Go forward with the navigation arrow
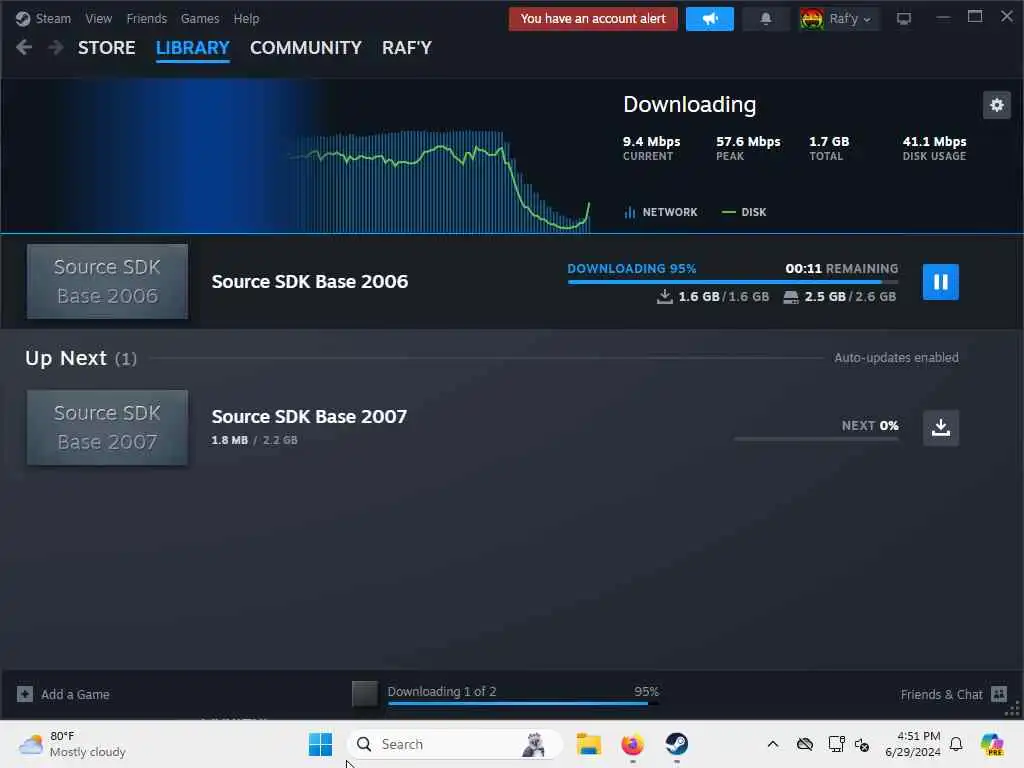Image resolution: width=1024 pixels, height=768 pixels. (x=56, y=47)
